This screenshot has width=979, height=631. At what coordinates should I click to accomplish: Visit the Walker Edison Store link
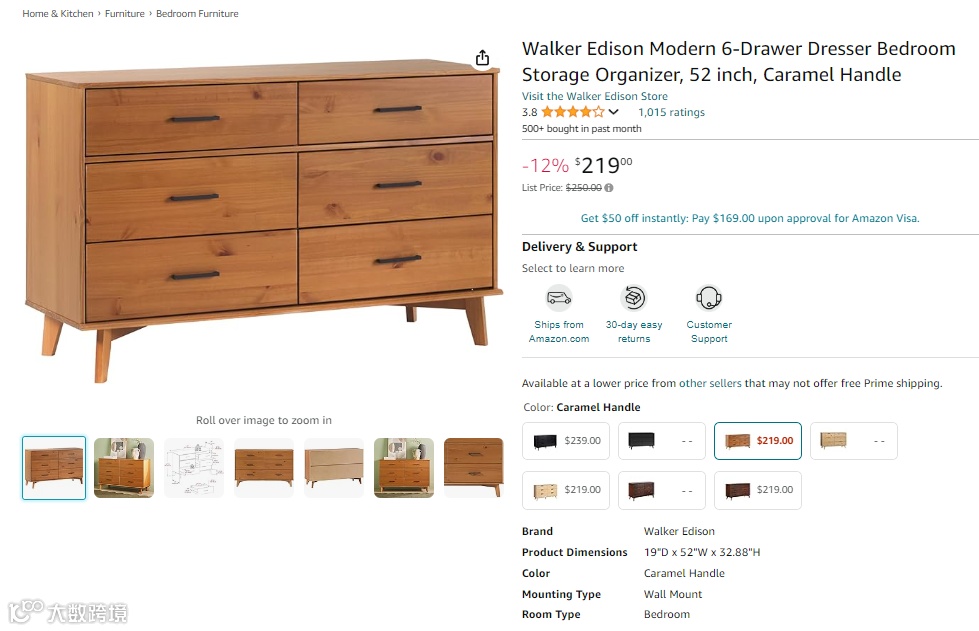pyautogui.click(x=594, y=96)
